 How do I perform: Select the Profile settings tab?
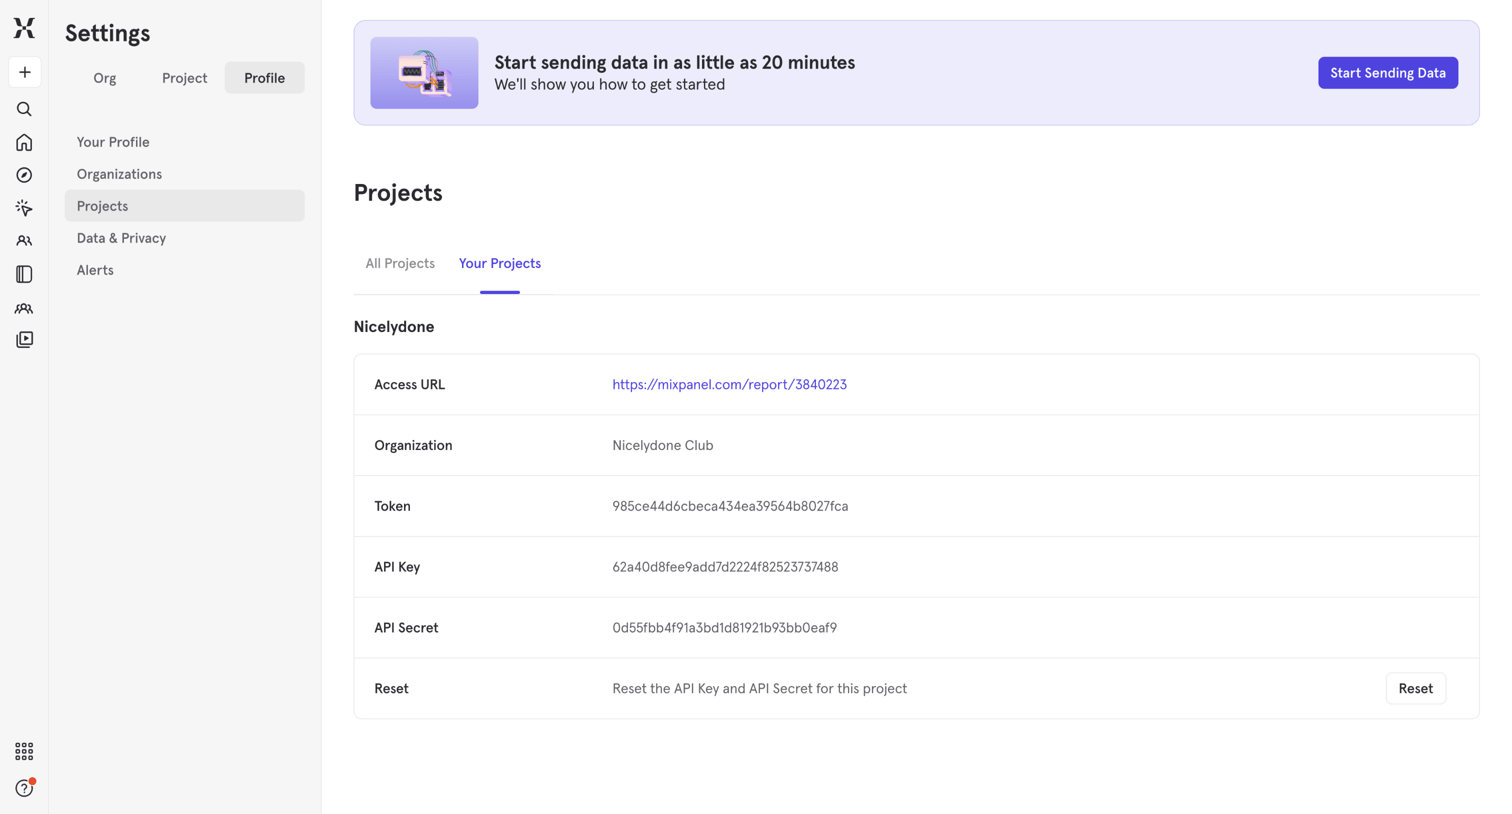coord(265,78)
